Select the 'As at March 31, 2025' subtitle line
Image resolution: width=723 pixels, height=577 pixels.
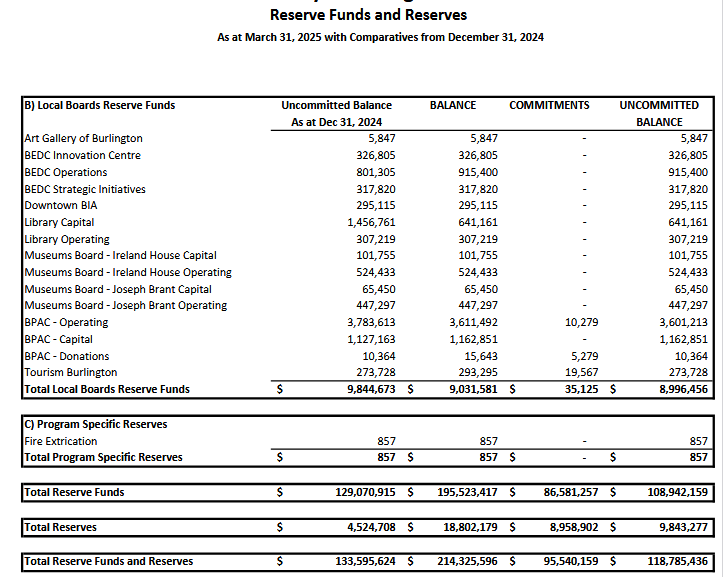tap(380, 37)
